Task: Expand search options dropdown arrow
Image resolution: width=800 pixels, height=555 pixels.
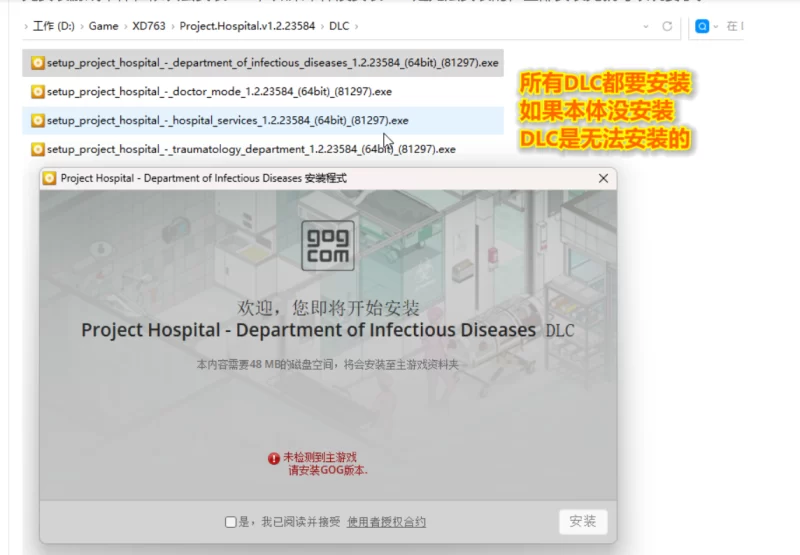Action: pyautogui.click(x=716, y=27)
